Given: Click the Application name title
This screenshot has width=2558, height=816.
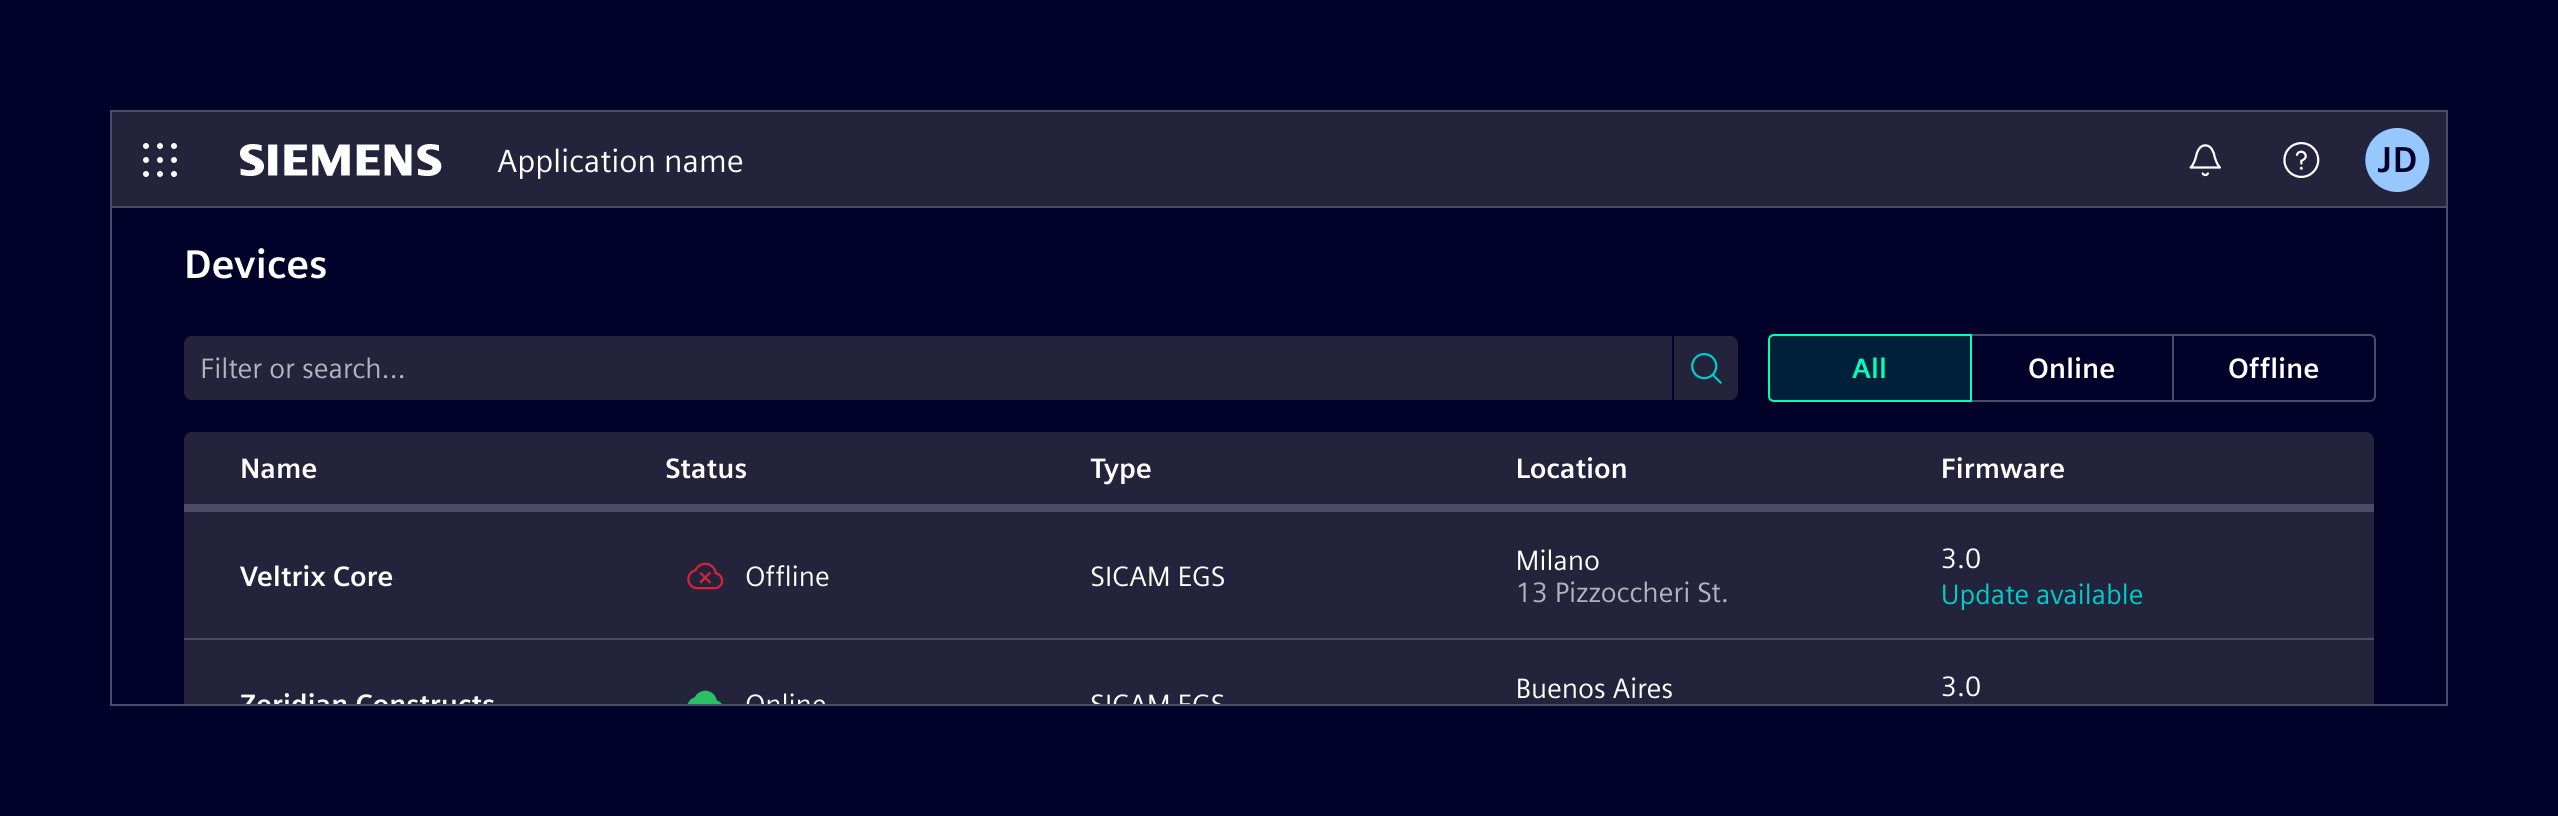Looking at the screenshot, I should coord(620,161).
